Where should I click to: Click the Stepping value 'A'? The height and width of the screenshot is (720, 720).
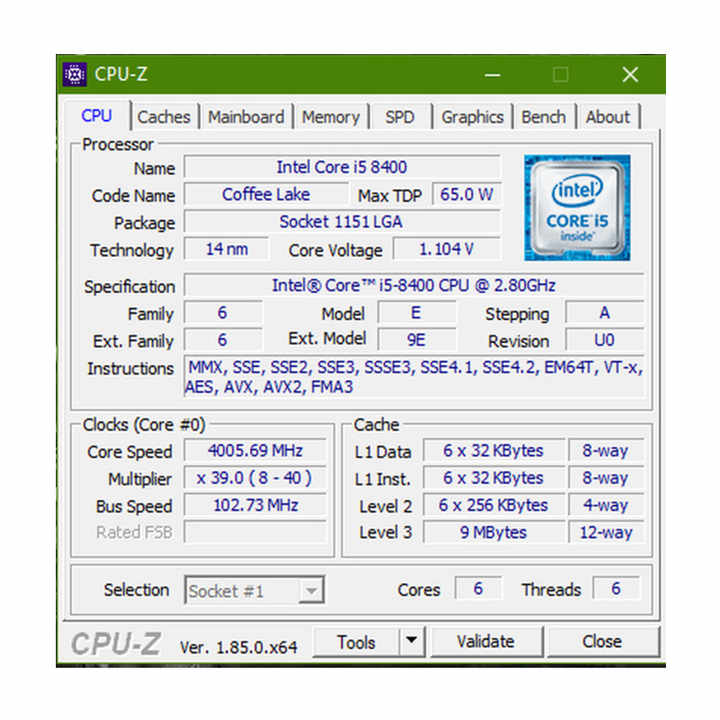point(604,313)
